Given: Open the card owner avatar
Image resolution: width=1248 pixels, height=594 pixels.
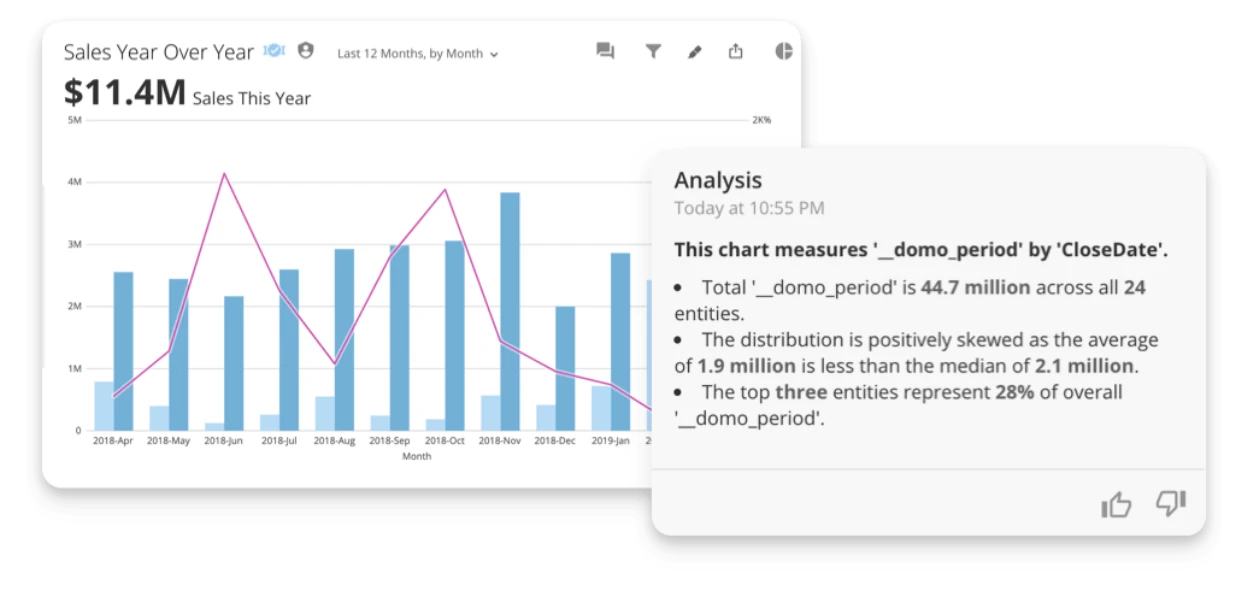Looking at the screenshot, I should pos(305,50).
